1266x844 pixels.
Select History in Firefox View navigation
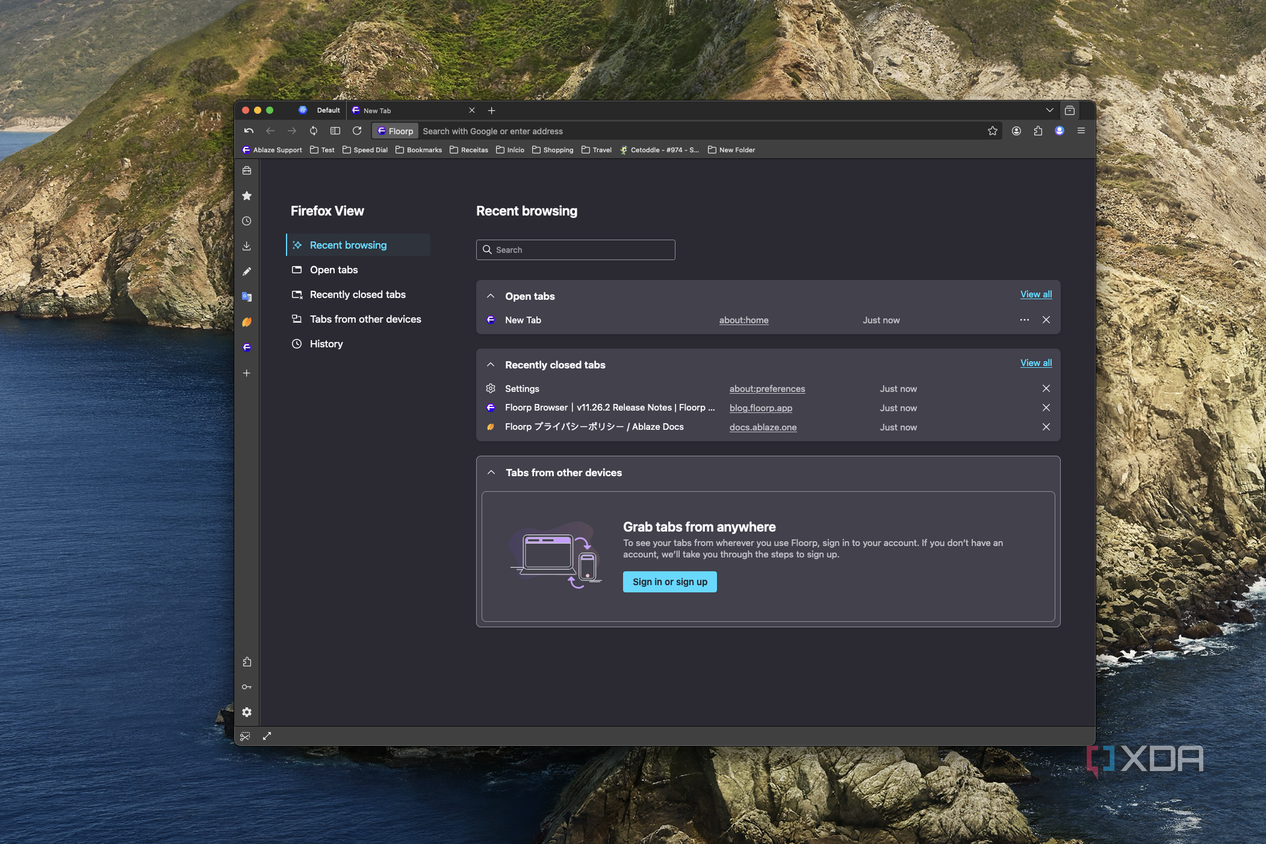pyautogui.click(x=358, y=344)
